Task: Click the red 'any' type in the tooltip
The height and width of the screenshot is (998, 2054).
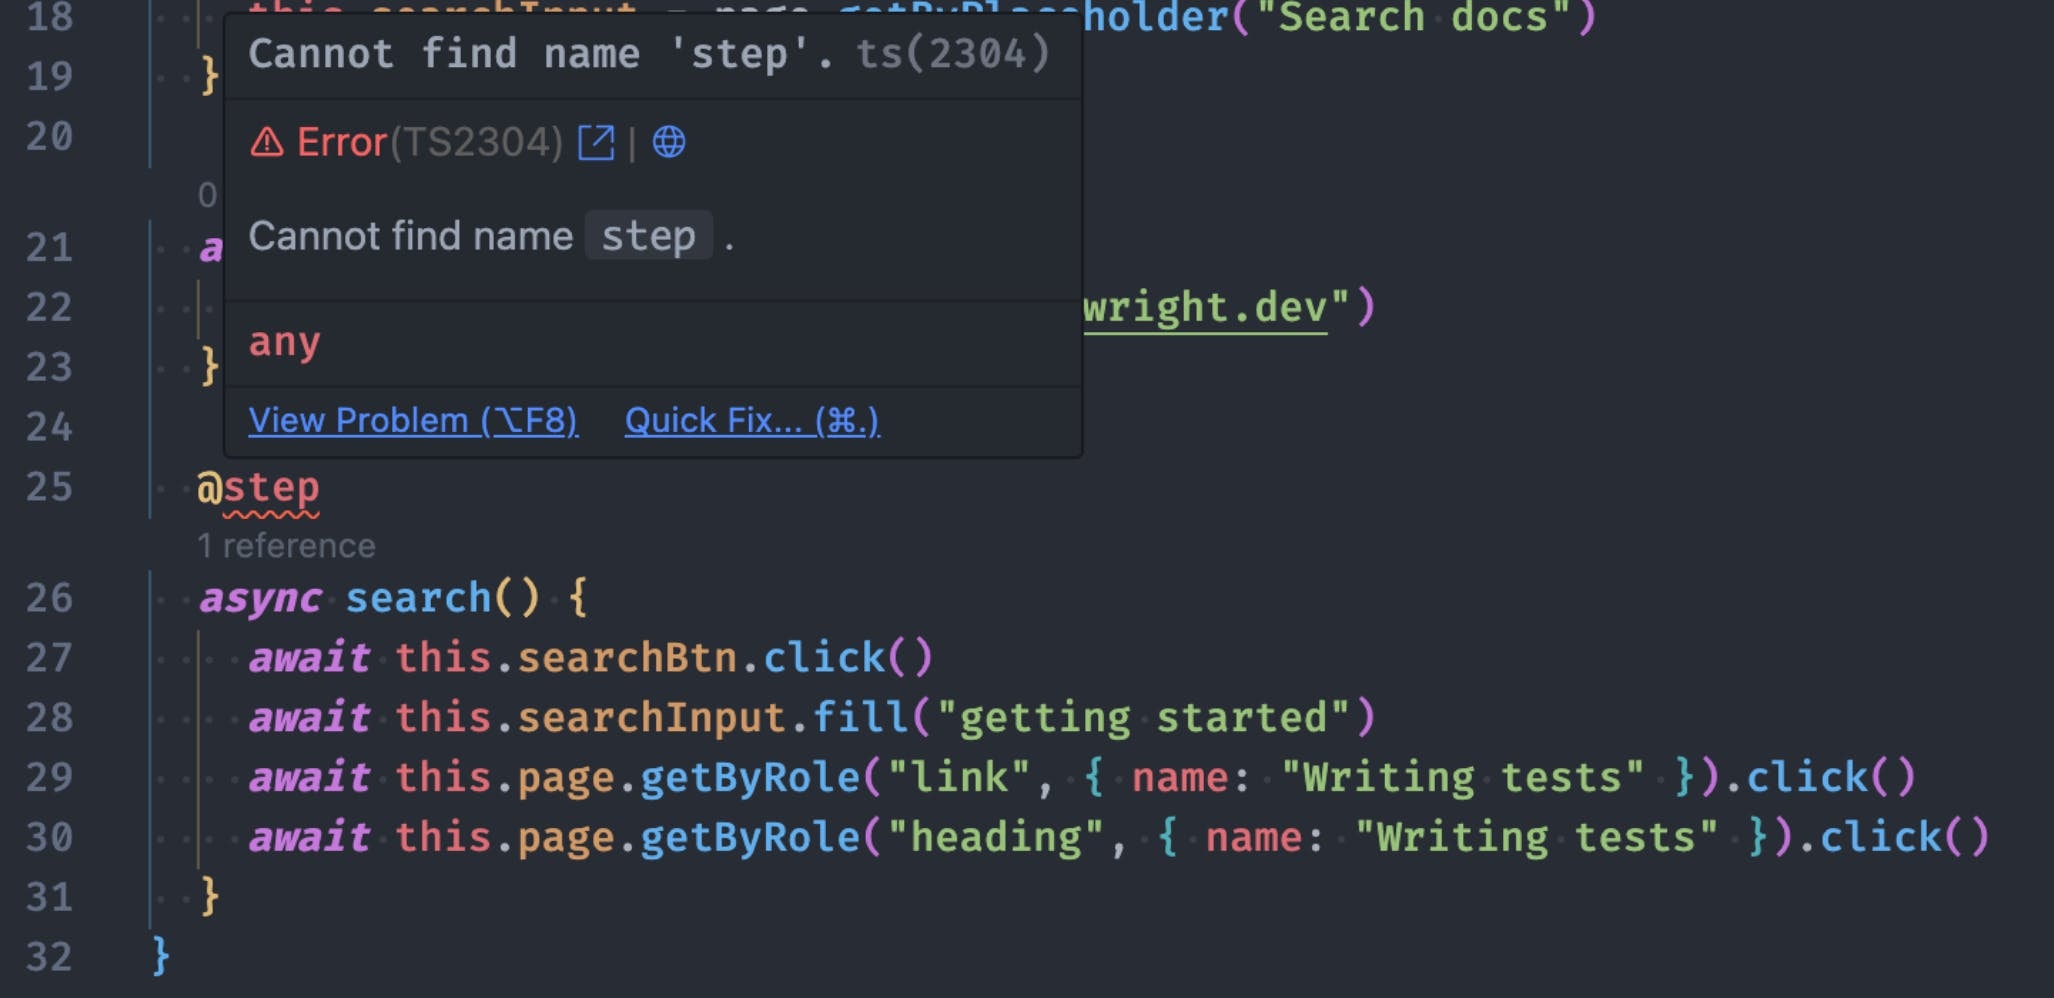Action: pyautogui.click(x=284, y=342)
